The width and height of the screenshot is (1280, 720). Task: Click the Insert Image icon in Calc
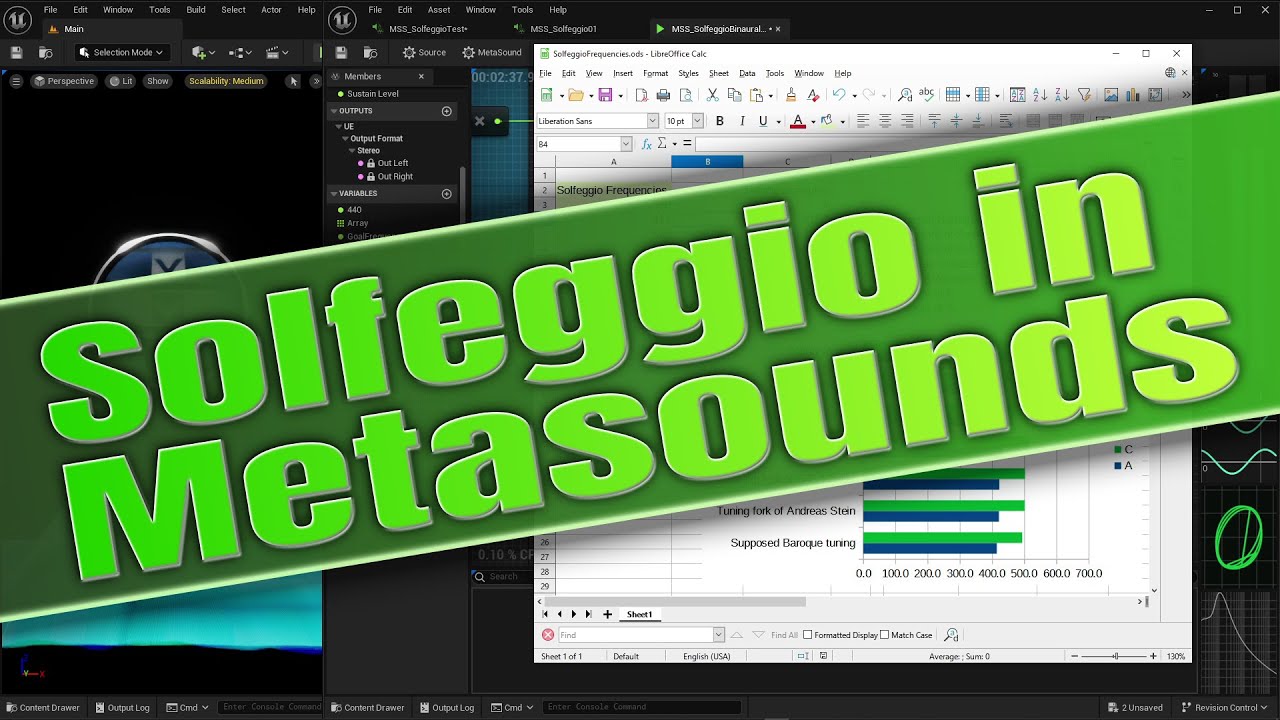1111,95
